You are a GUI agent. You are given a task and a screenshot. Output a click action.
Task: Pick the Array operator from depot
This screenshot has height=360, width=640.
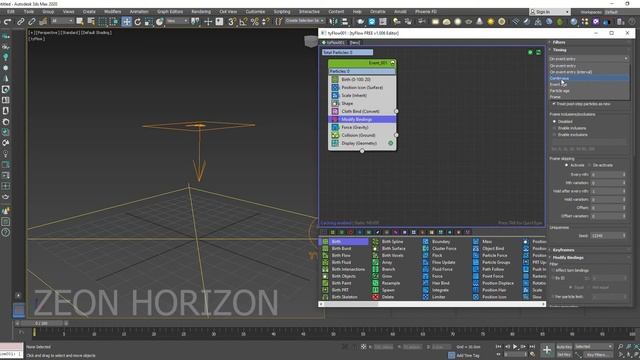[x=387, y=262]
